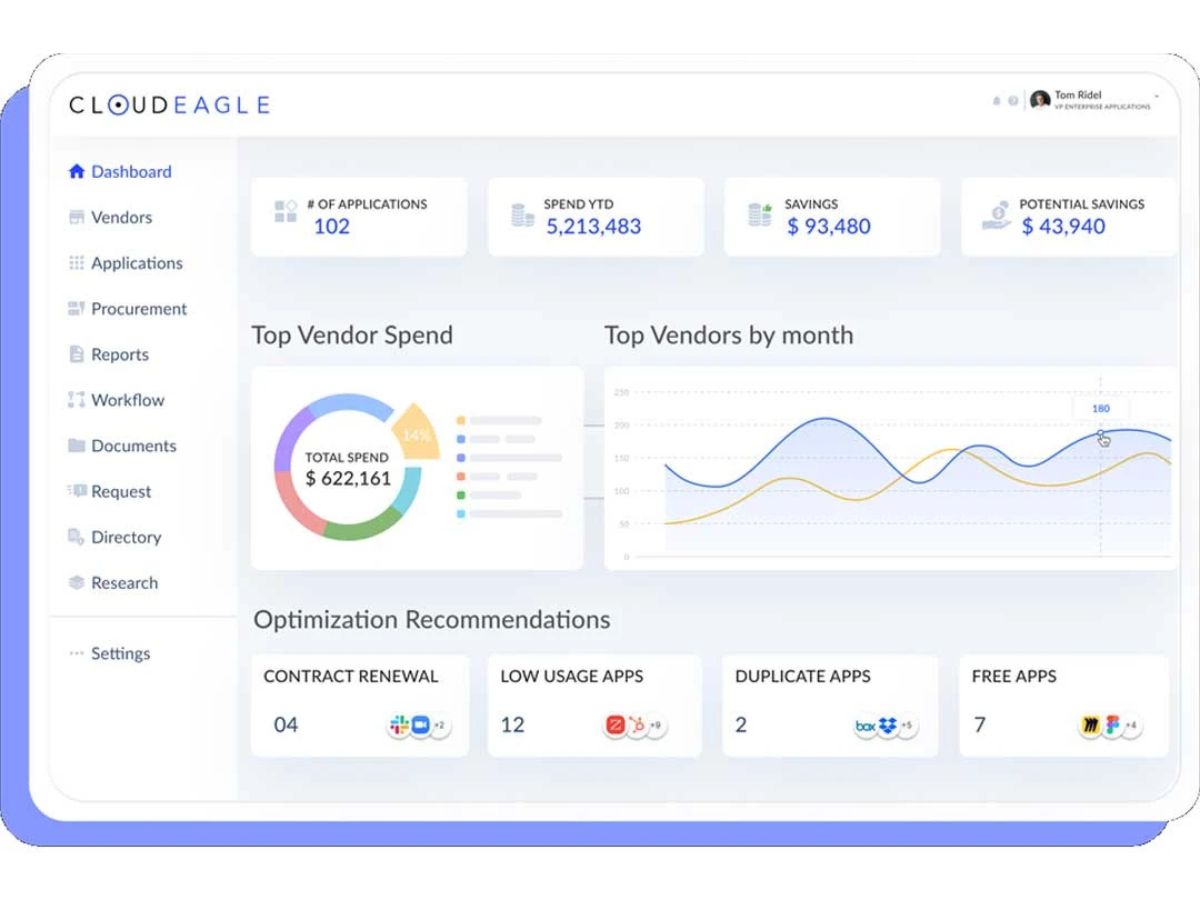The width and height of the screenshot is (1200, 900).
Task: Click the Procurement sidebar icon
Action: (x=76, y=309)
